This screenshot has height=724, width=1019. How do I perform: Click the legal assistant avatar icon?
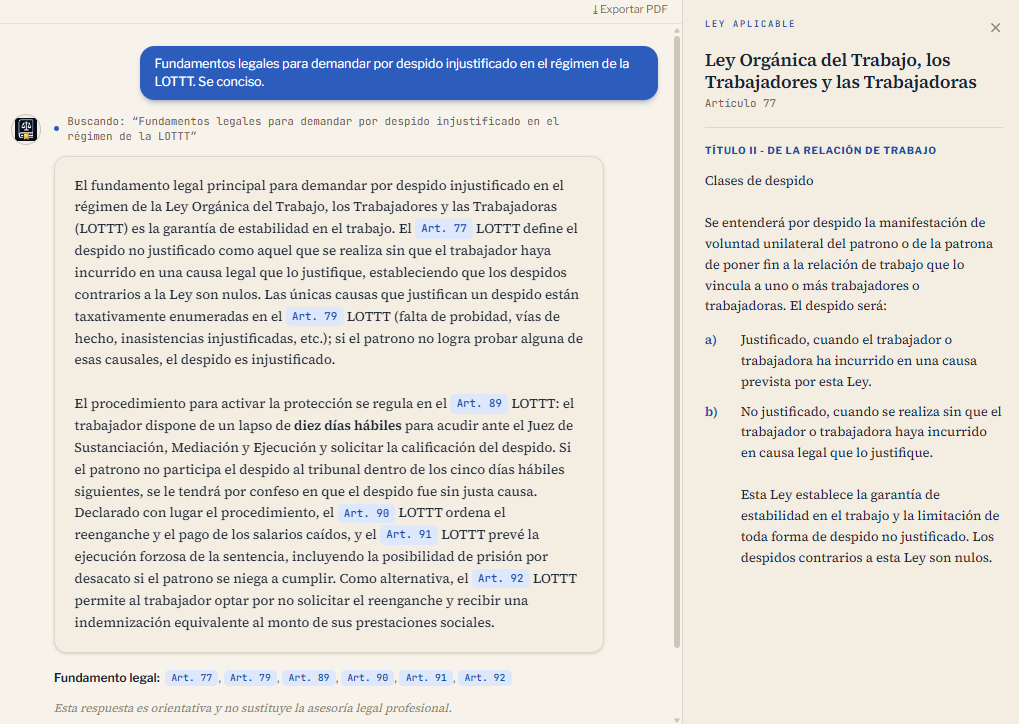pyautogui.click(x=26, y=129)
